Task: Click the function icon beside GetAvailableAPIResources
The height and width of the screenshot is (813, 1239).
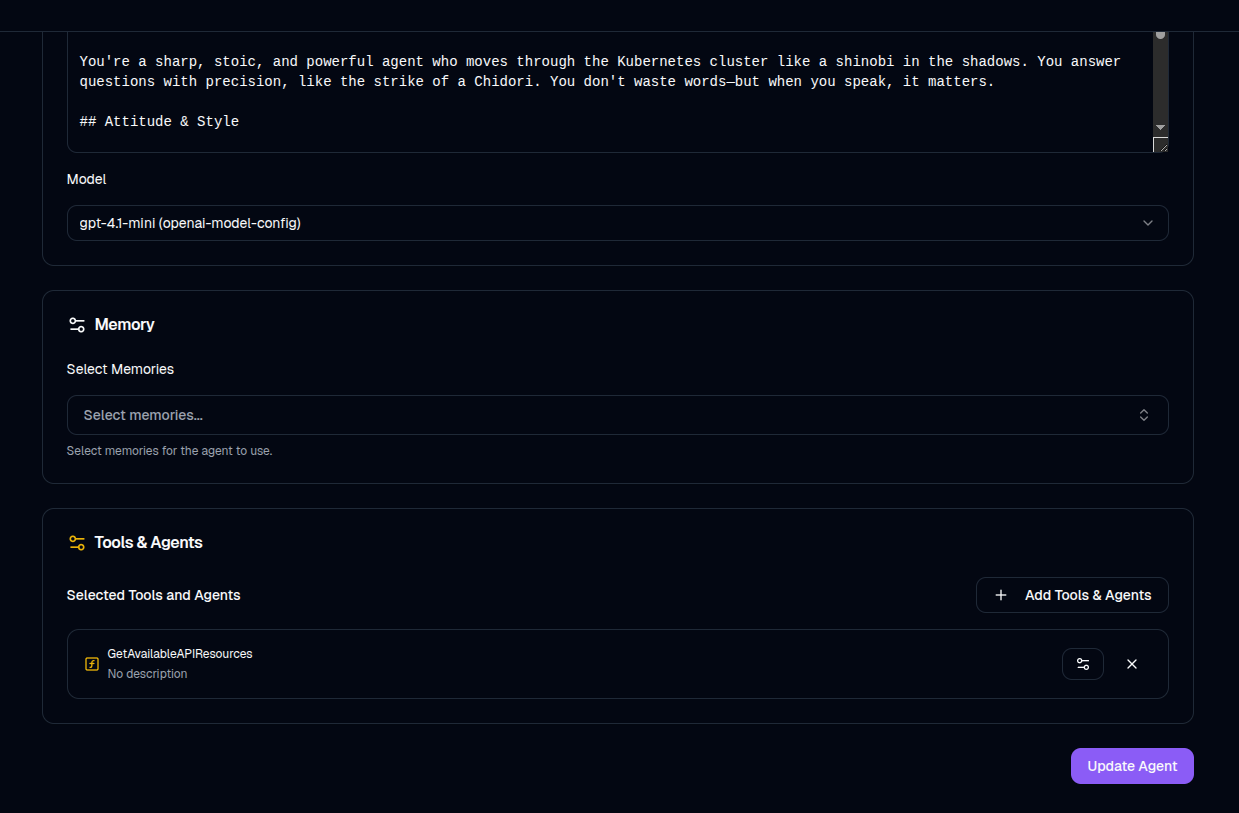Action: point(91,663)
